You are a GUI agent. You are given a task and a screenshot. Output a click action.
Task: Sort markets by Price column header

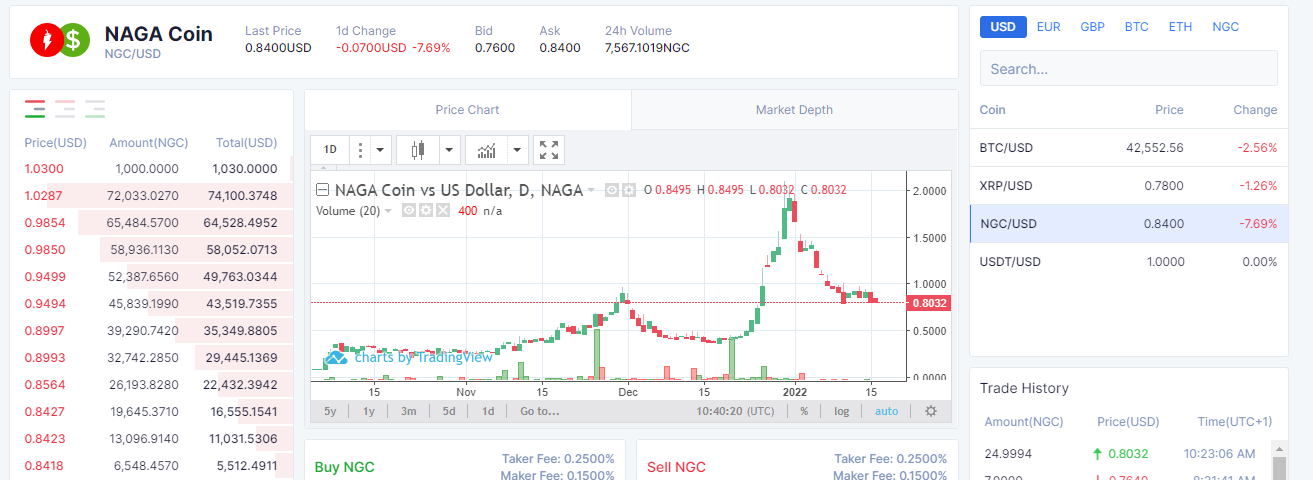pos(1169,110)
